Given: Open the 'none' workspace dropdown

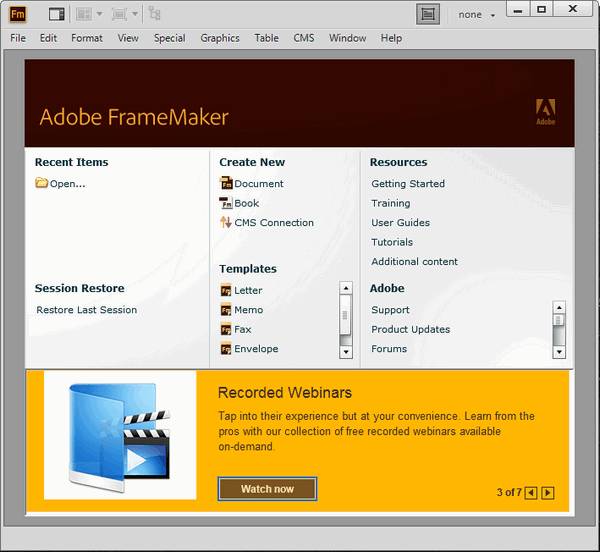Looking at the screenshot, I should coord(476,15).
